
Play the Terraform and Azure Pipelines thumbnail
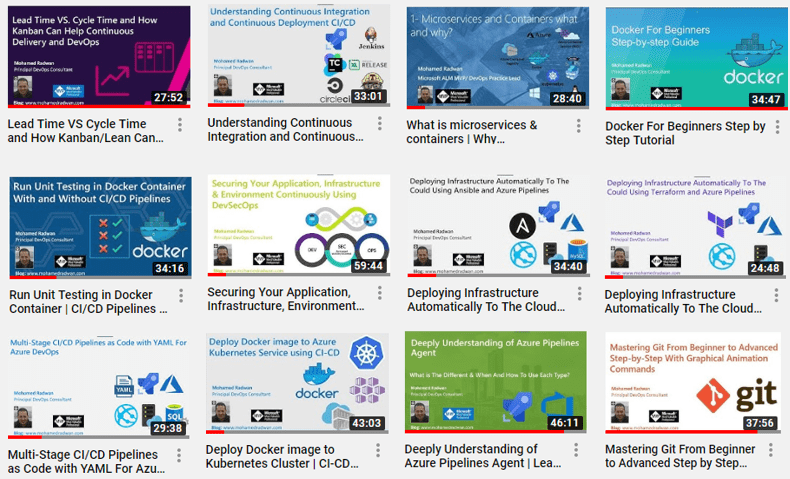click(696, 227)
